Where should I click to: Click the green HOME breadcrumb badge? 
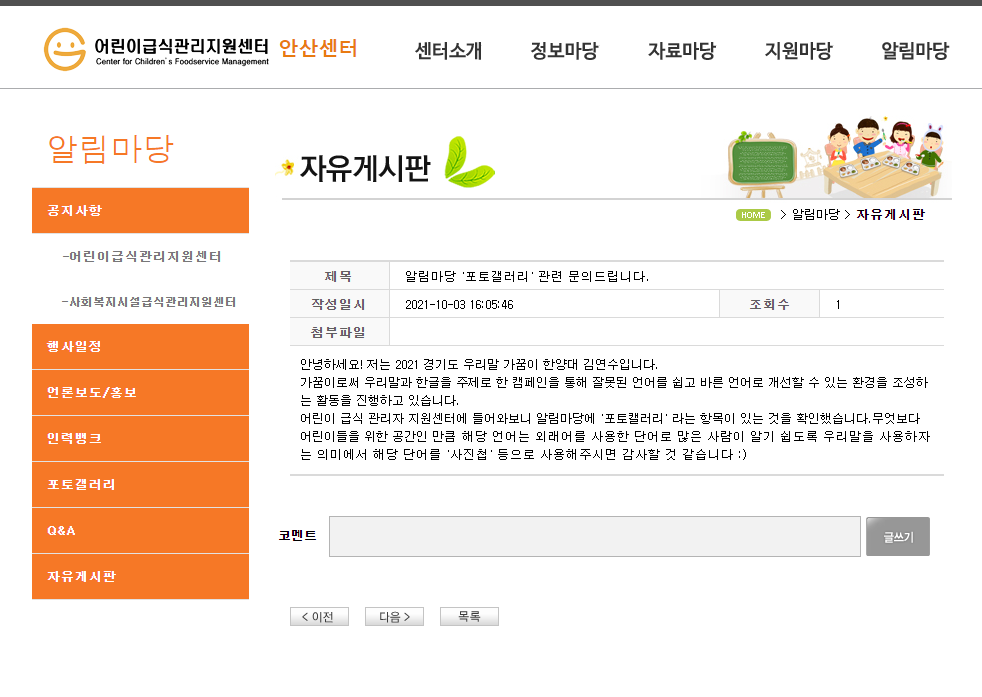[x=753, y=215]
